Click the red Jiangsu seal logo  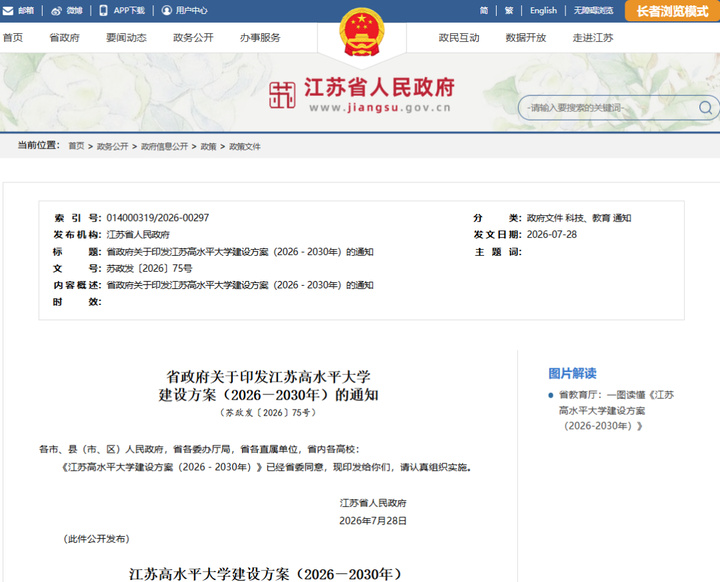coord(282,95)
